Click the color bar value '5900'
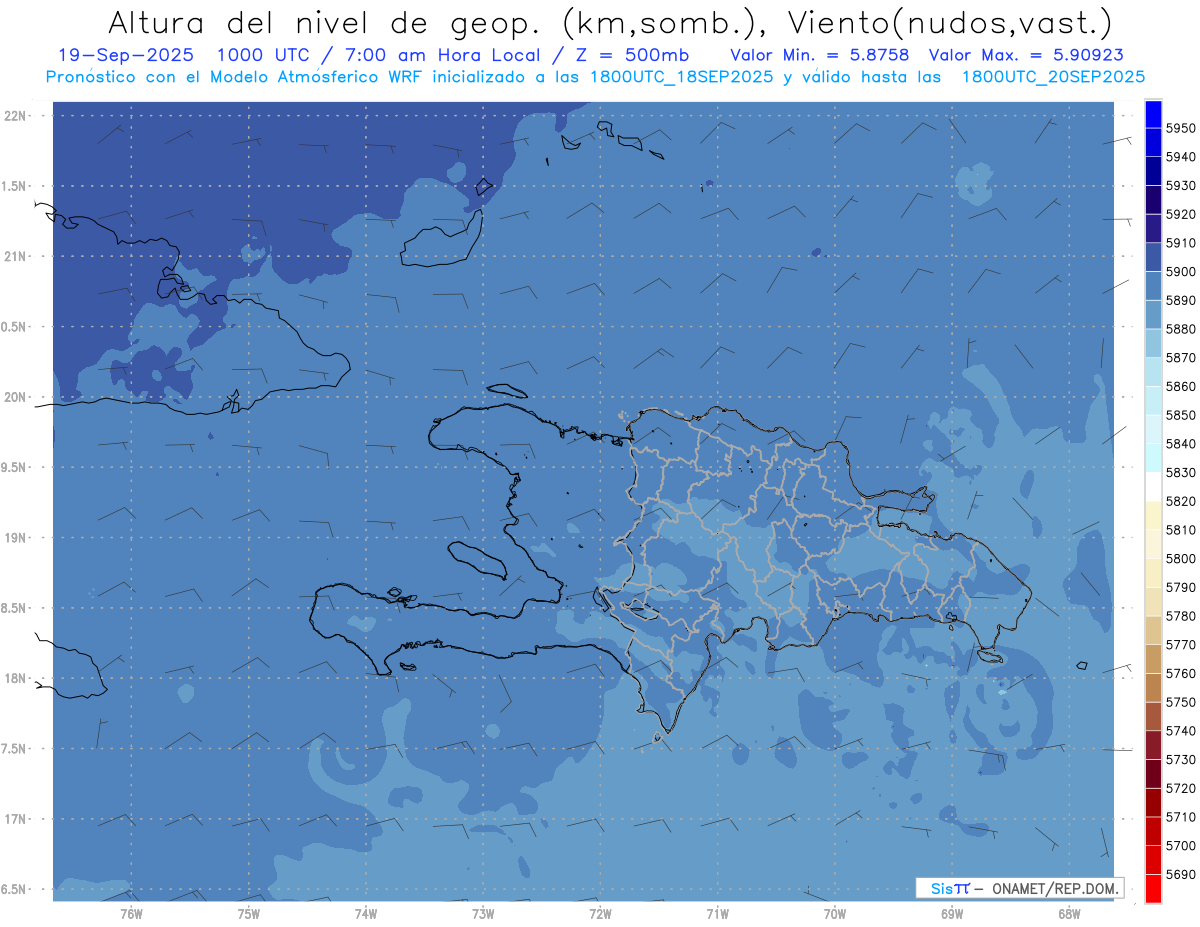This screenshot has width=1200, height=927. [x=1181, y=272]
